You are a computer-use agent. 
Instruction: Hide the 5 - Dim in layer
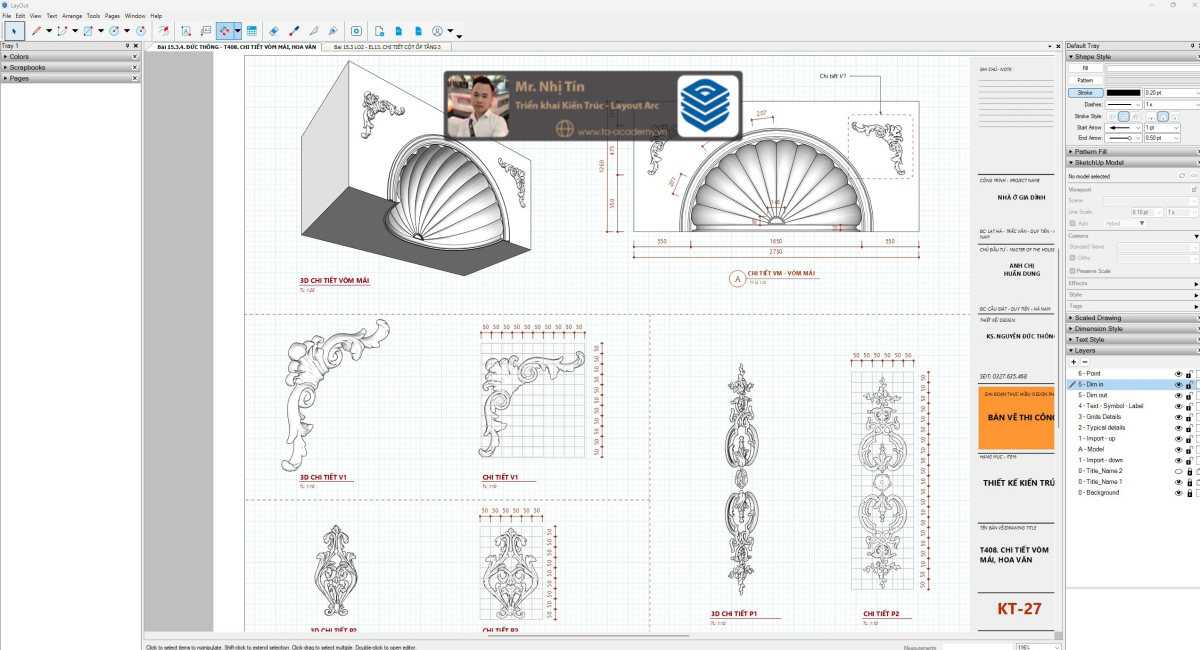[x=1178, y=384]
